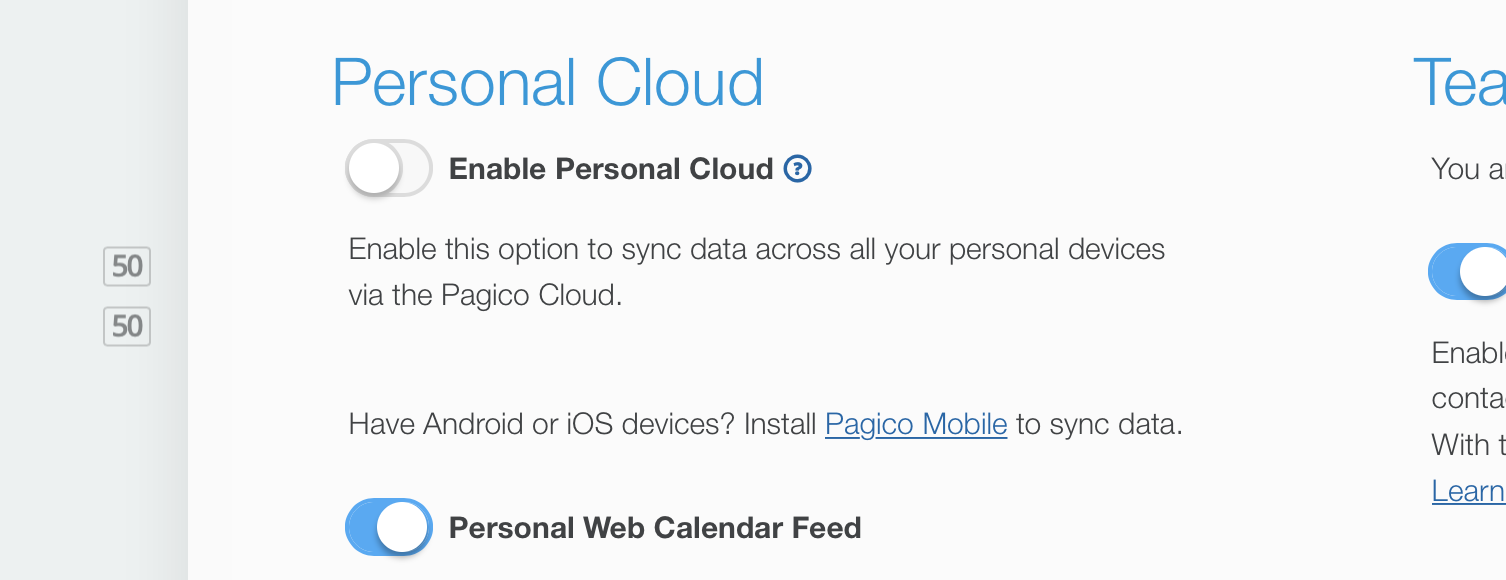Click the "via the Pagico Cloud." text line
Image resolution: width=1506 pixels, height=580 pixels.
(x=485, y=296)
